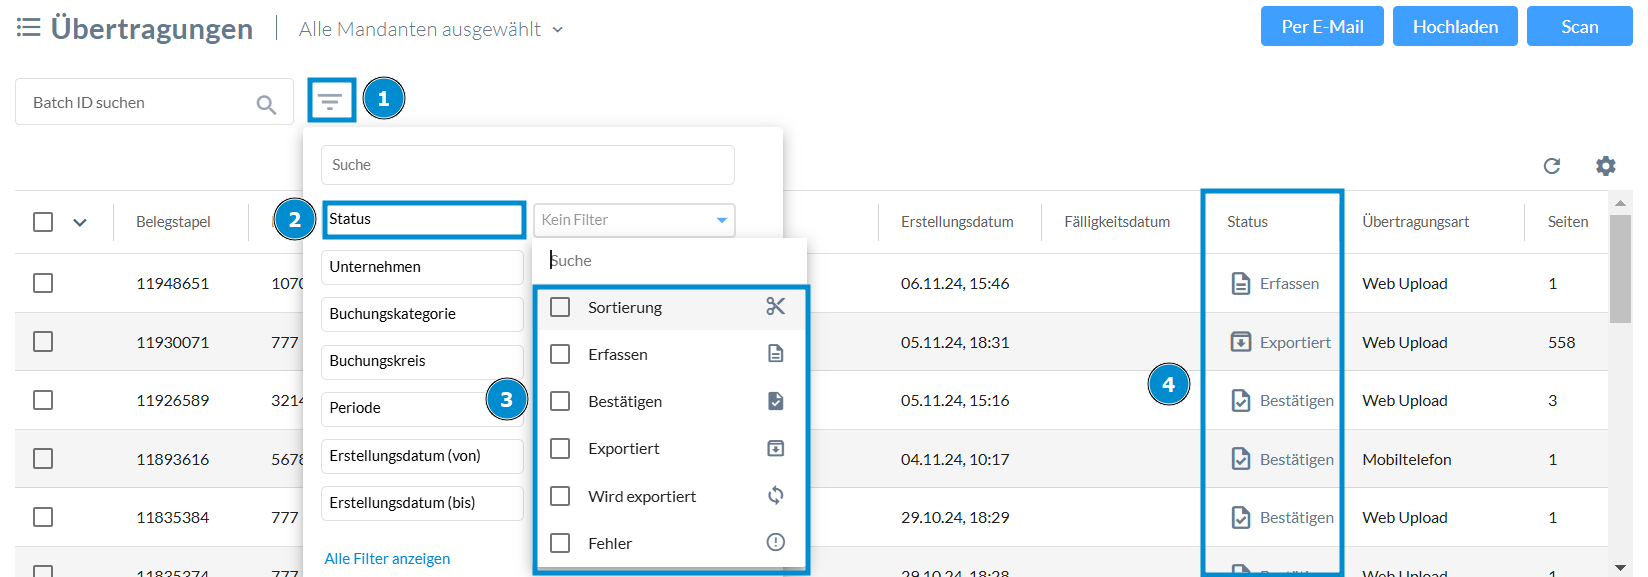Toggle the select-all checkbox in table header
The width and height of the screenshot is (1648, 577).
tap(43, 222)
